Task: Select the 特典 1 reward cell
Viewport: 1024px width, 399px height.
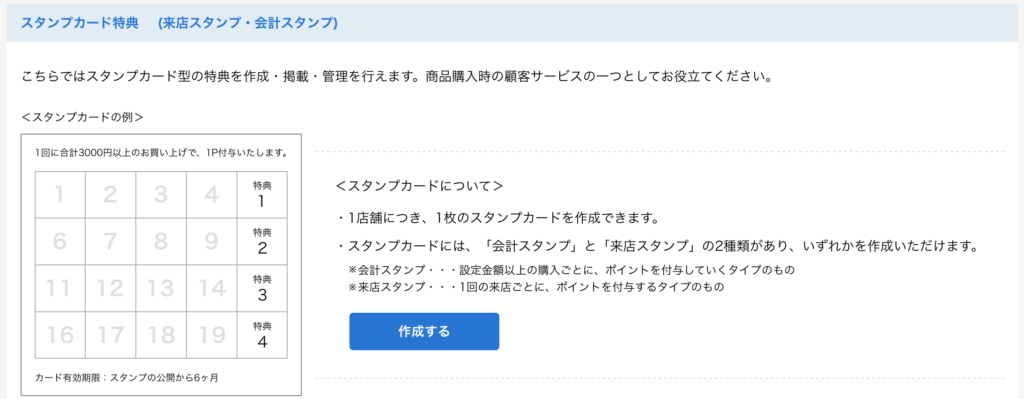Action: click(x=262, y=195)
